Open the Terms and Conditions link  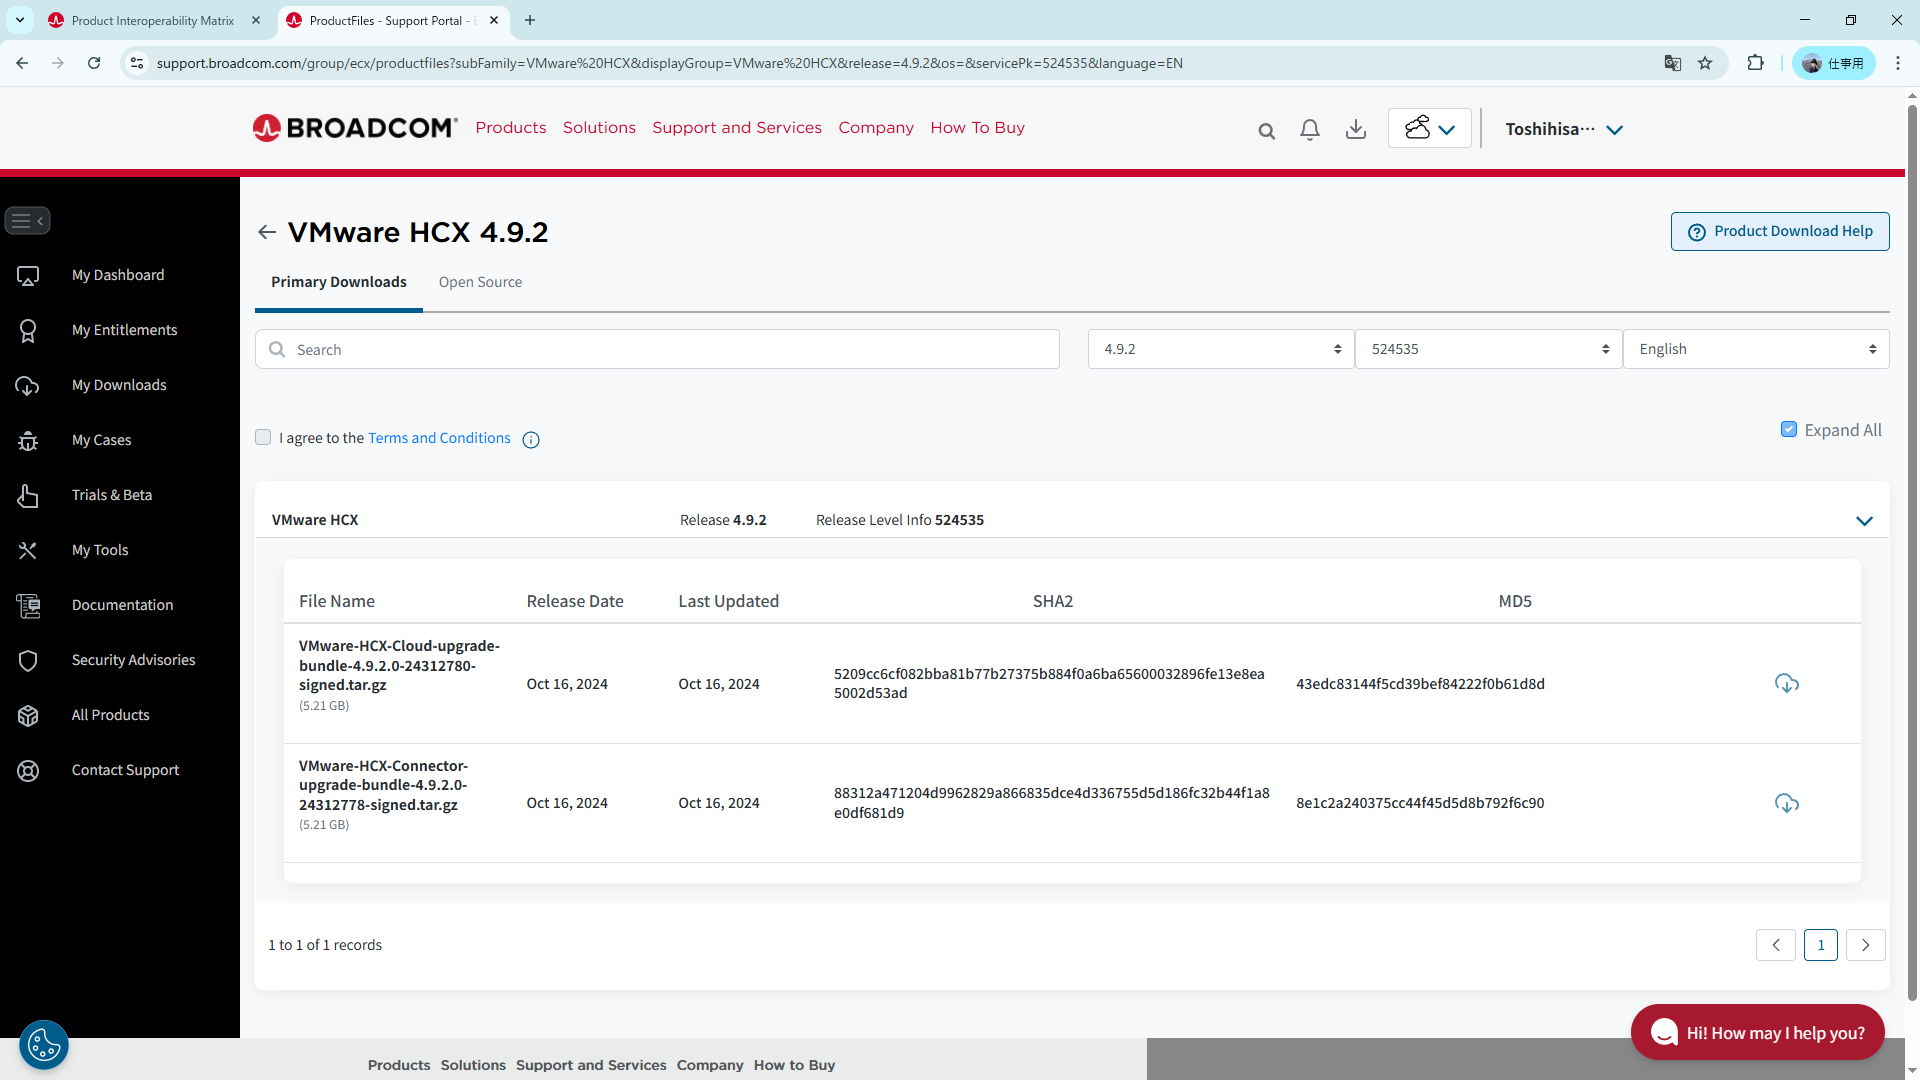click(x=439, y=438)
